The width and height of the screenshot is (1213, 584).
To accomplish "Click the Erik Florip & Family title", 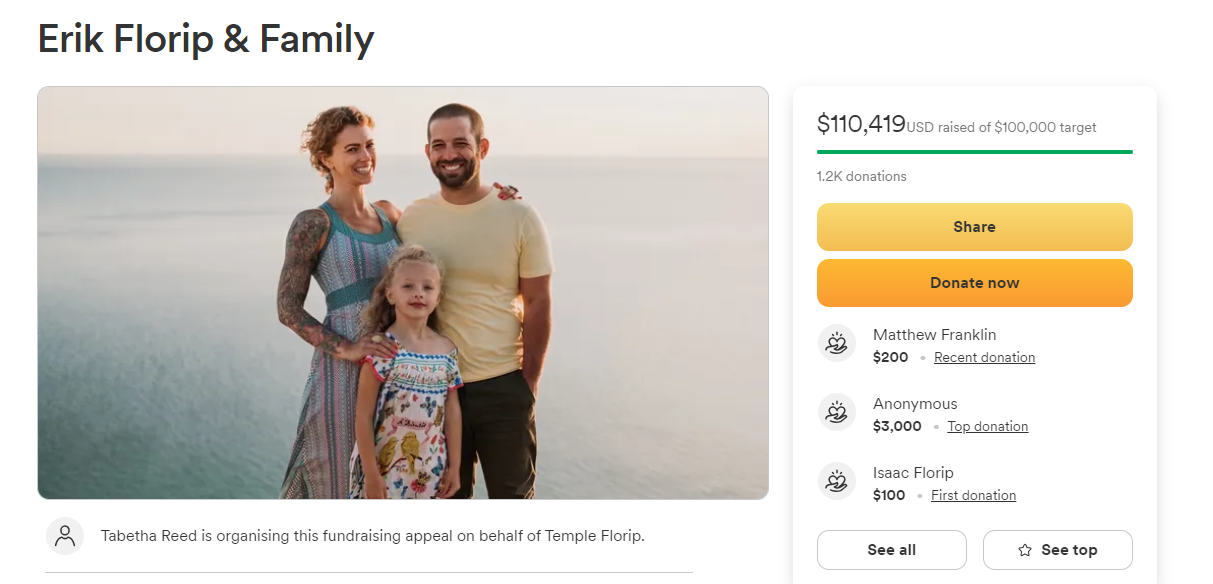I will click(206, 39).
